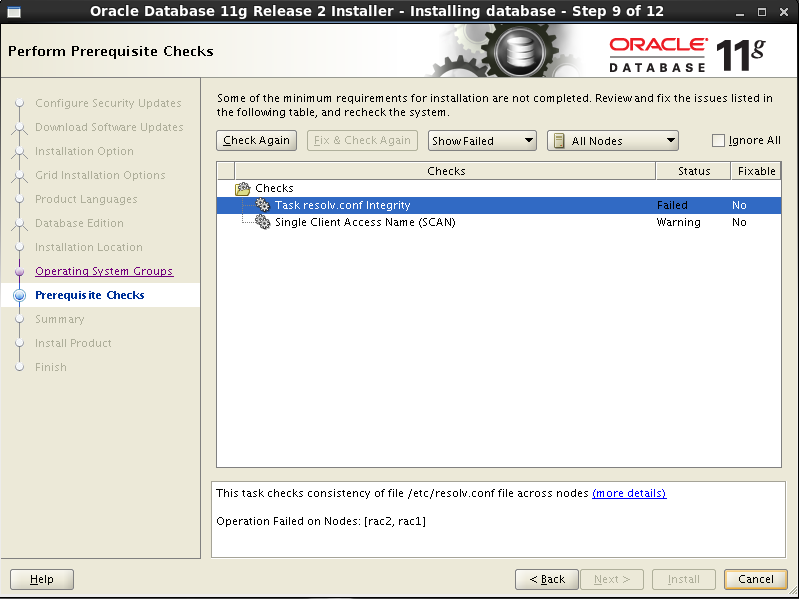Viewport: 799px width, 599px height.
Task: Minimize the installer window
Action: pos(739,12)
